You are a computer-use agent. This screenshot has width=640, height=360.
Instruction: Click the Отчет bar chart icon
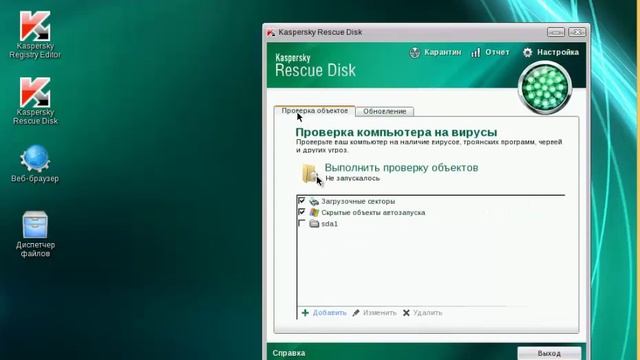(476, 53)
